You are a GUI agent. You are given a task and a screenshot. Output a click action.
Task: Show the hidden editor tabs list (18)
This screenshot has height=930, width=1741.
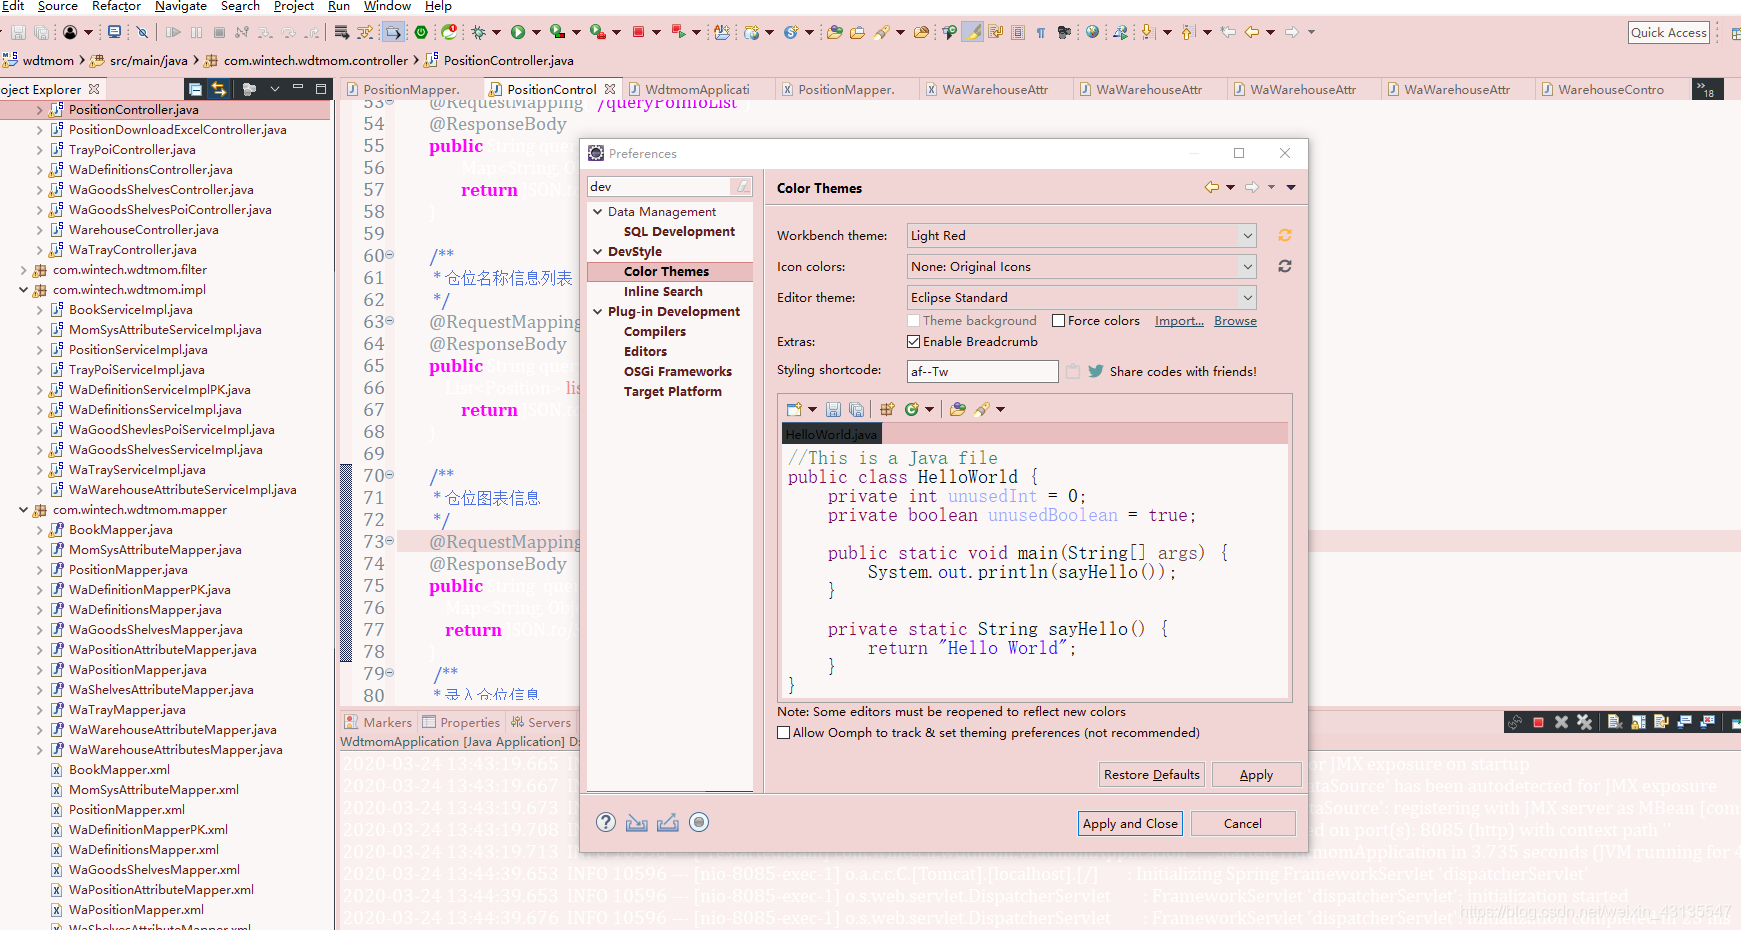(x=1707, y=89)
